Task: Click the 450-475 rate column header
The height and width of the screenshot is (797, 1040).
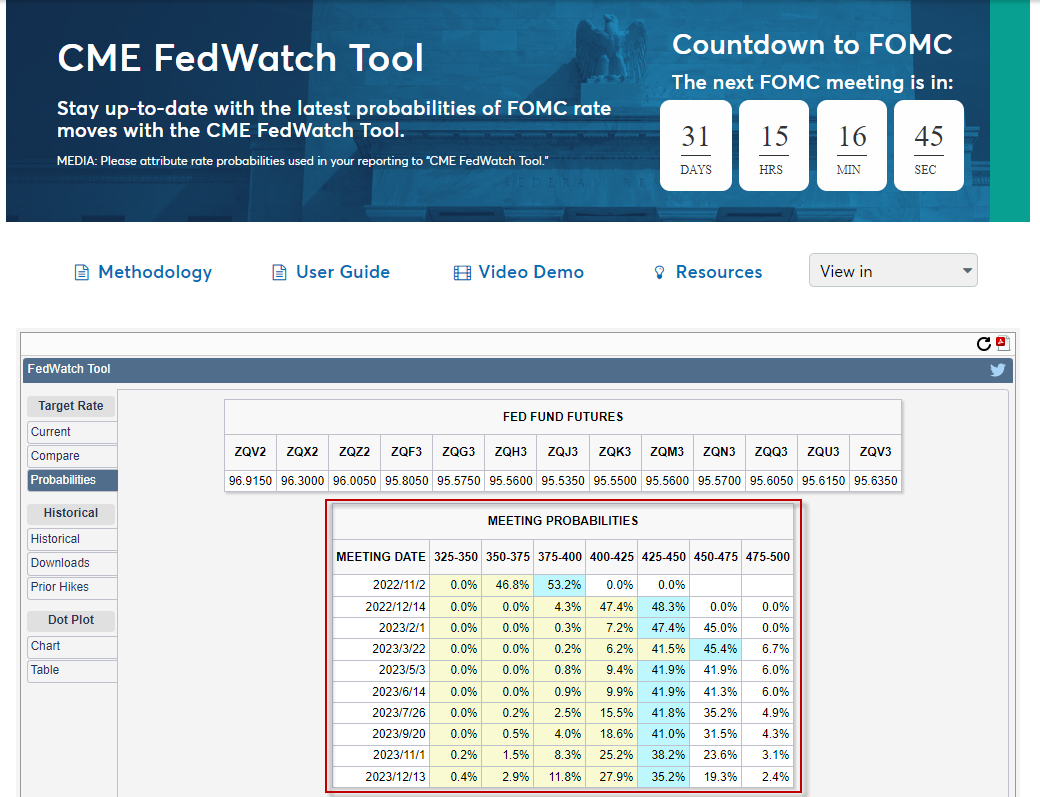Action: click(x=716, y=557)
